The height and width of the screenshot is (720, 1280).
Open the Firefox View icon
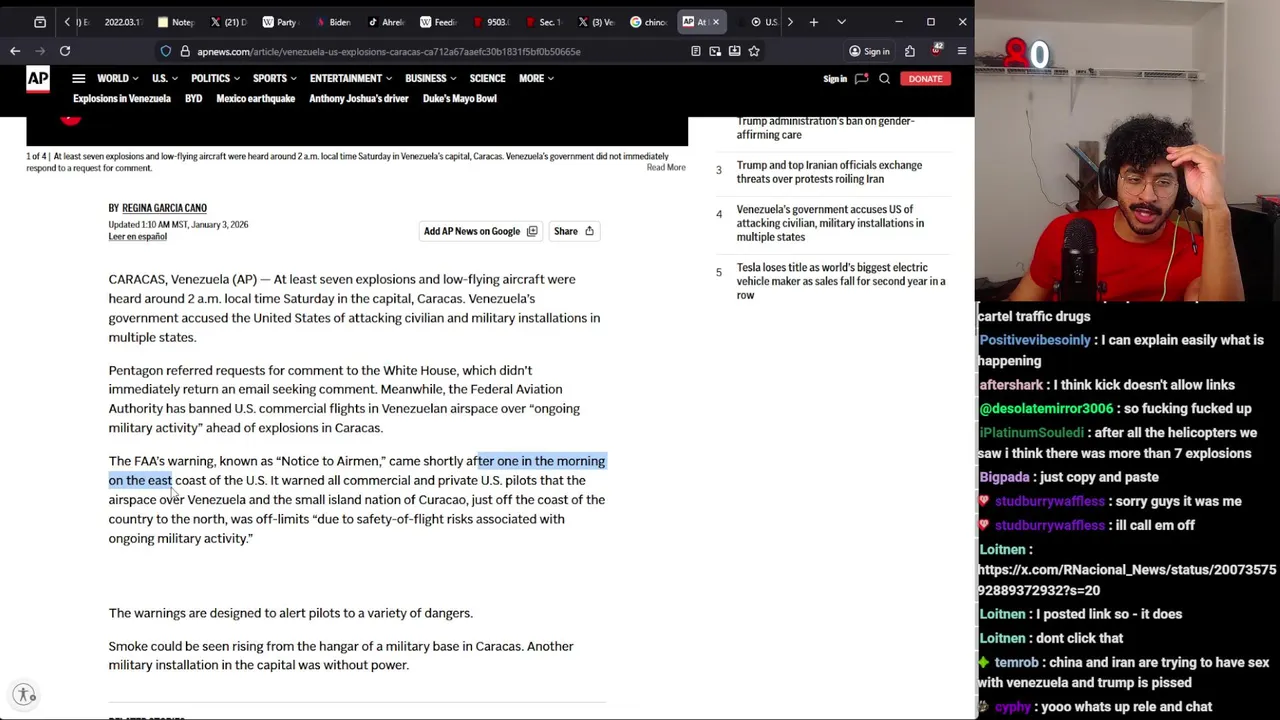pos(40,22)
